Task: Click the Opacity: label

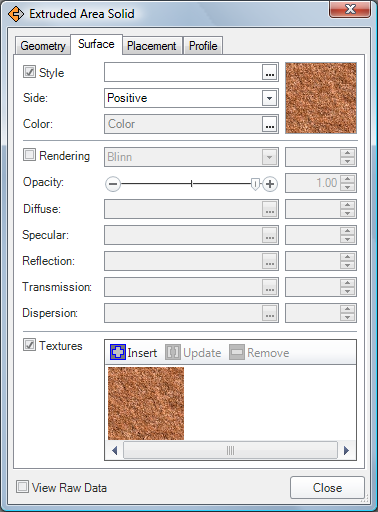Action: [43, 182]
